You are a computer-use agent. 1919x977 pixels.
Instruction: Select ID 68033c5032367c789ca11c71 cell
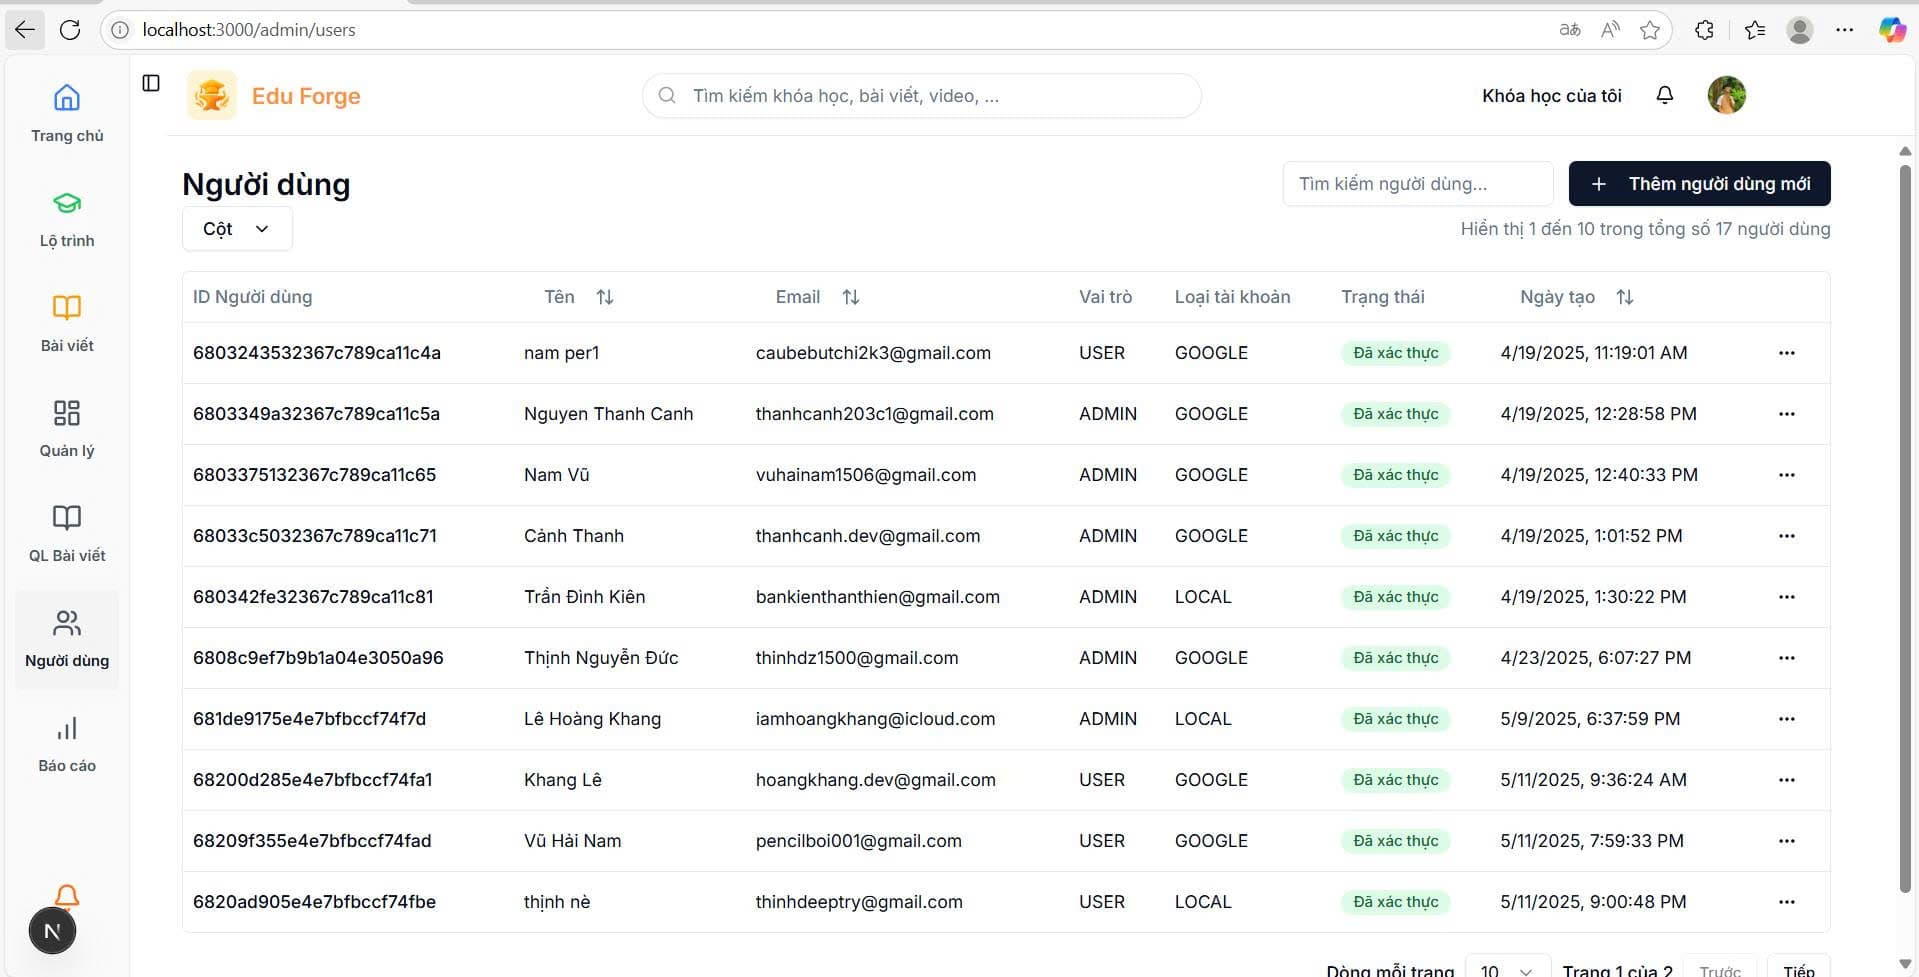[315, 536]
